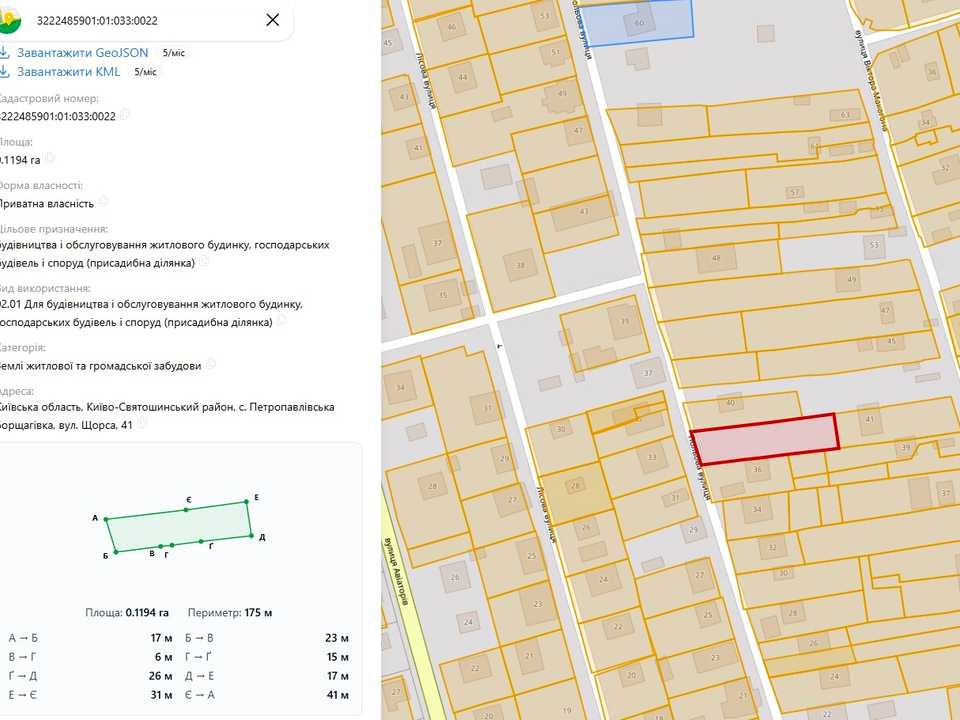960x720 pixels.
Task: Open the Завантажити GeoJSON link
Action: [x=83, y=53]
